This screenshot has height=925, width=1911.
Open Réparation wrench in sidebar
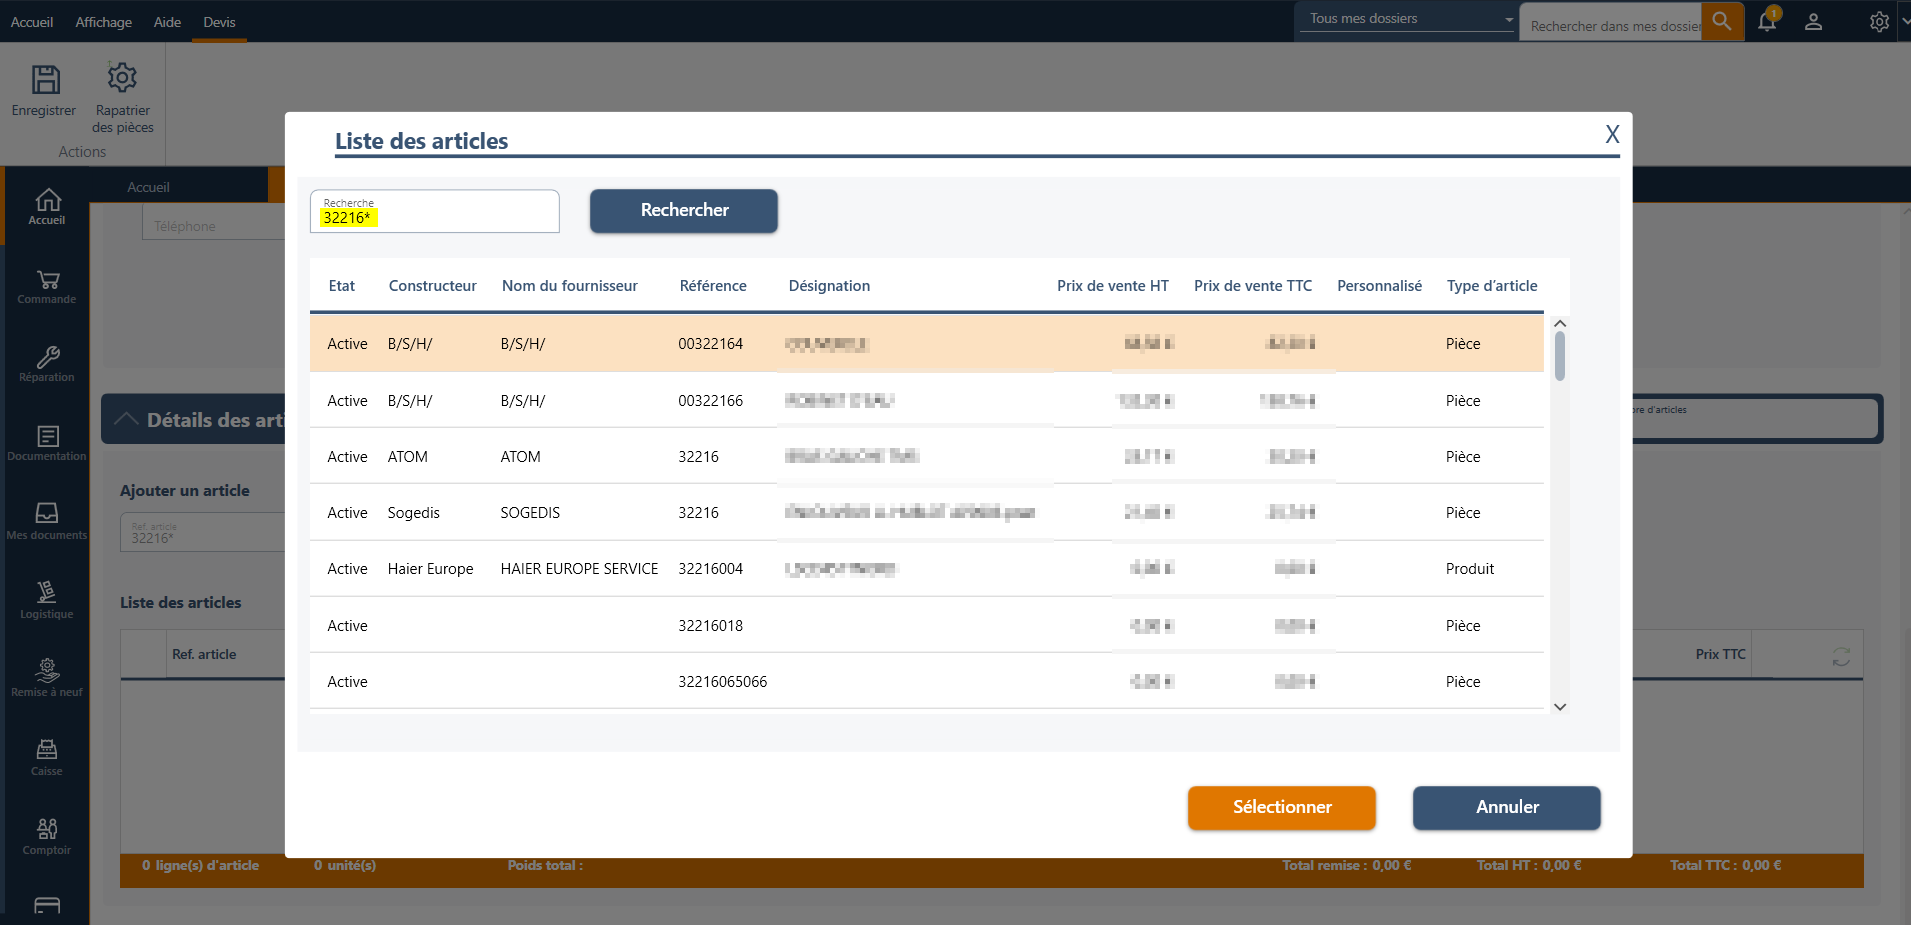tap(47, 365)
